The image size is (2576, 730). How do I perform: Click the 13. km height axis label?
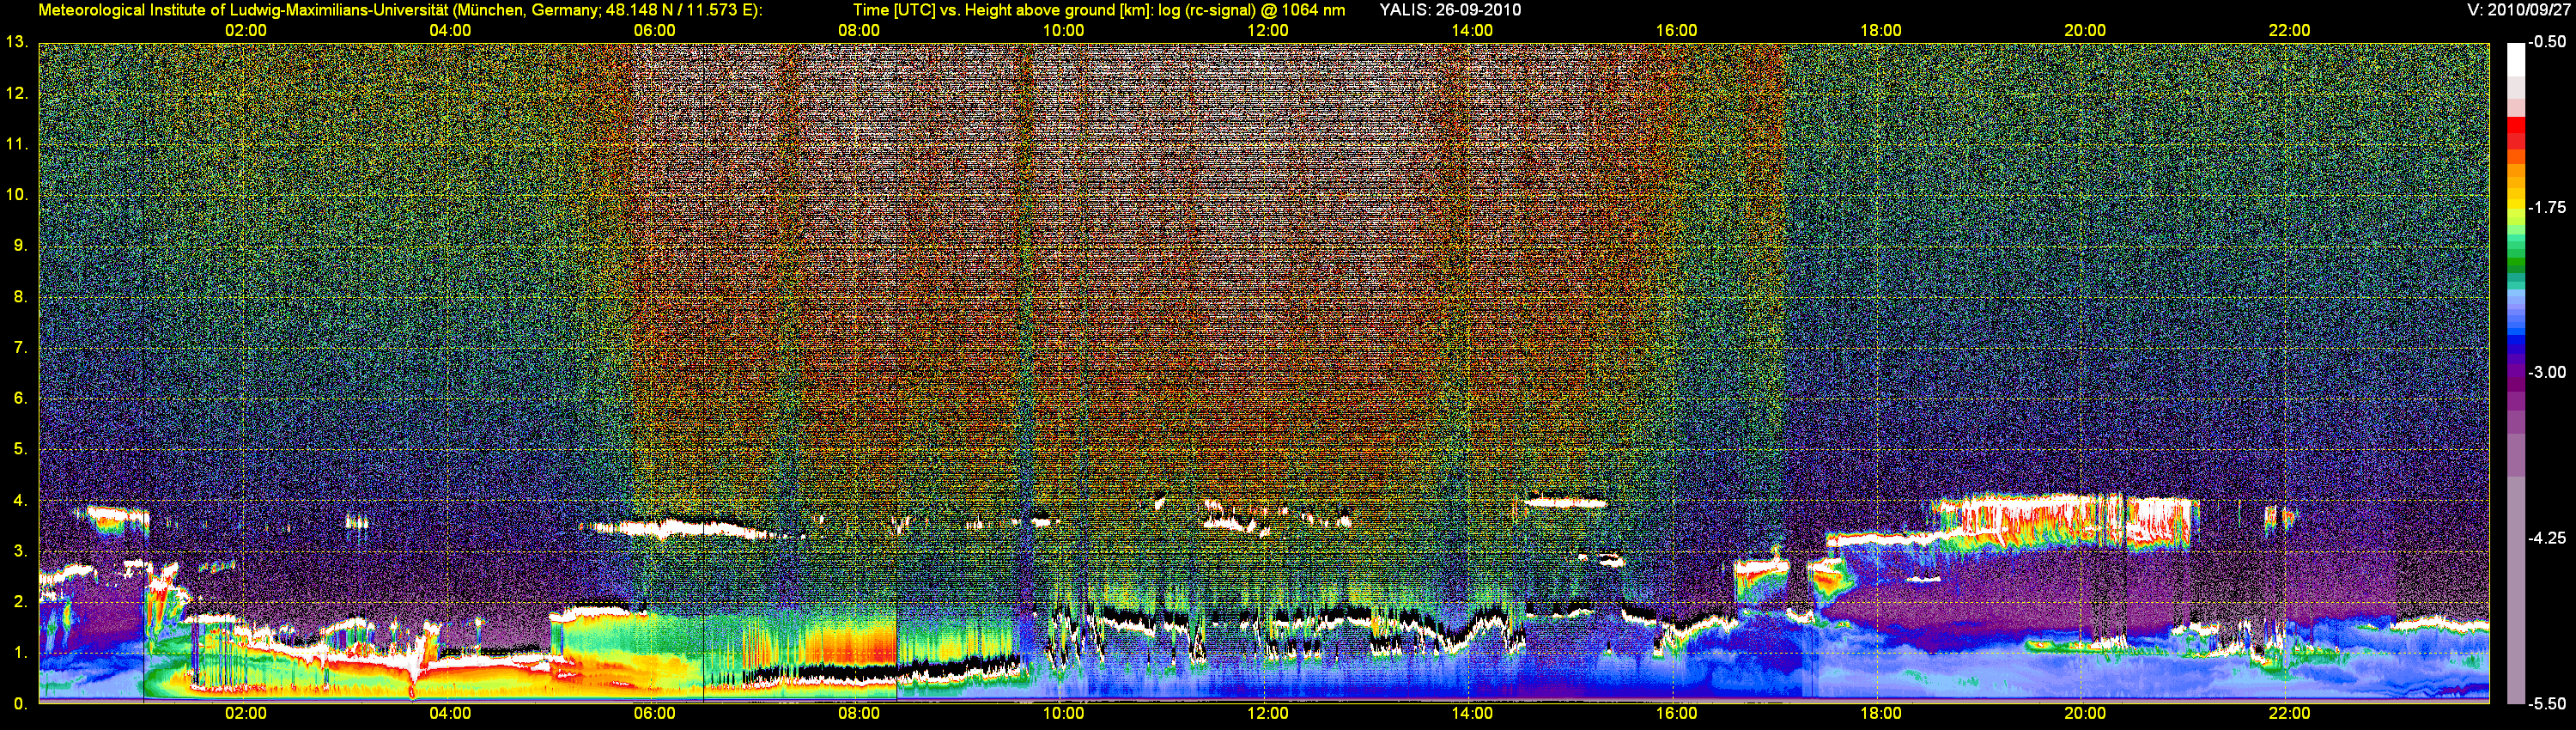click(17, 42)
